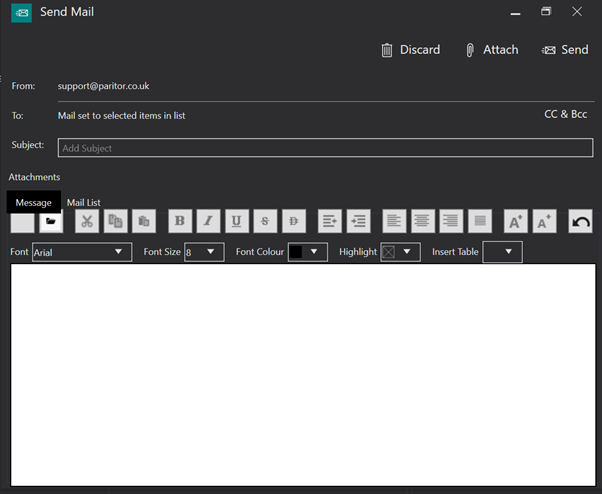Close the Send Mail window
Image resolution: width=602 pixels, height=494 pixels.
click(577, 12)
